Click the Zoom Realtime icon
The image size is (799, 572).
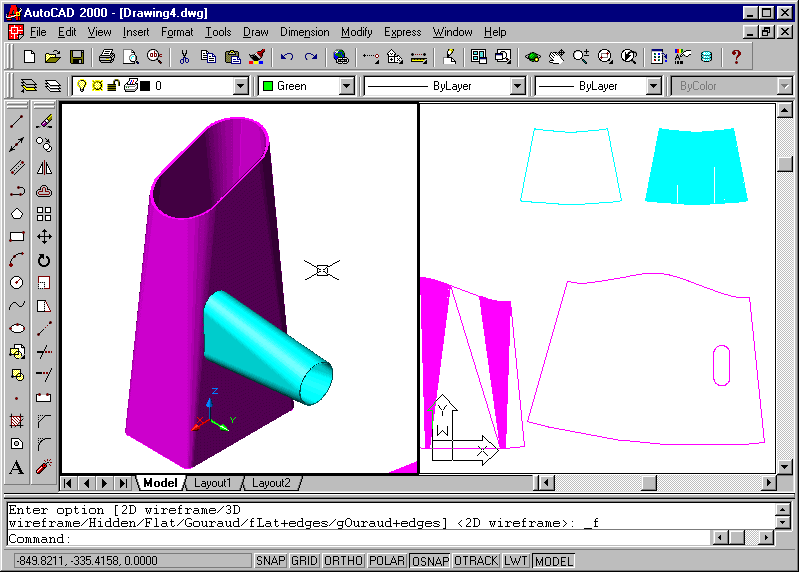(580, 57)
